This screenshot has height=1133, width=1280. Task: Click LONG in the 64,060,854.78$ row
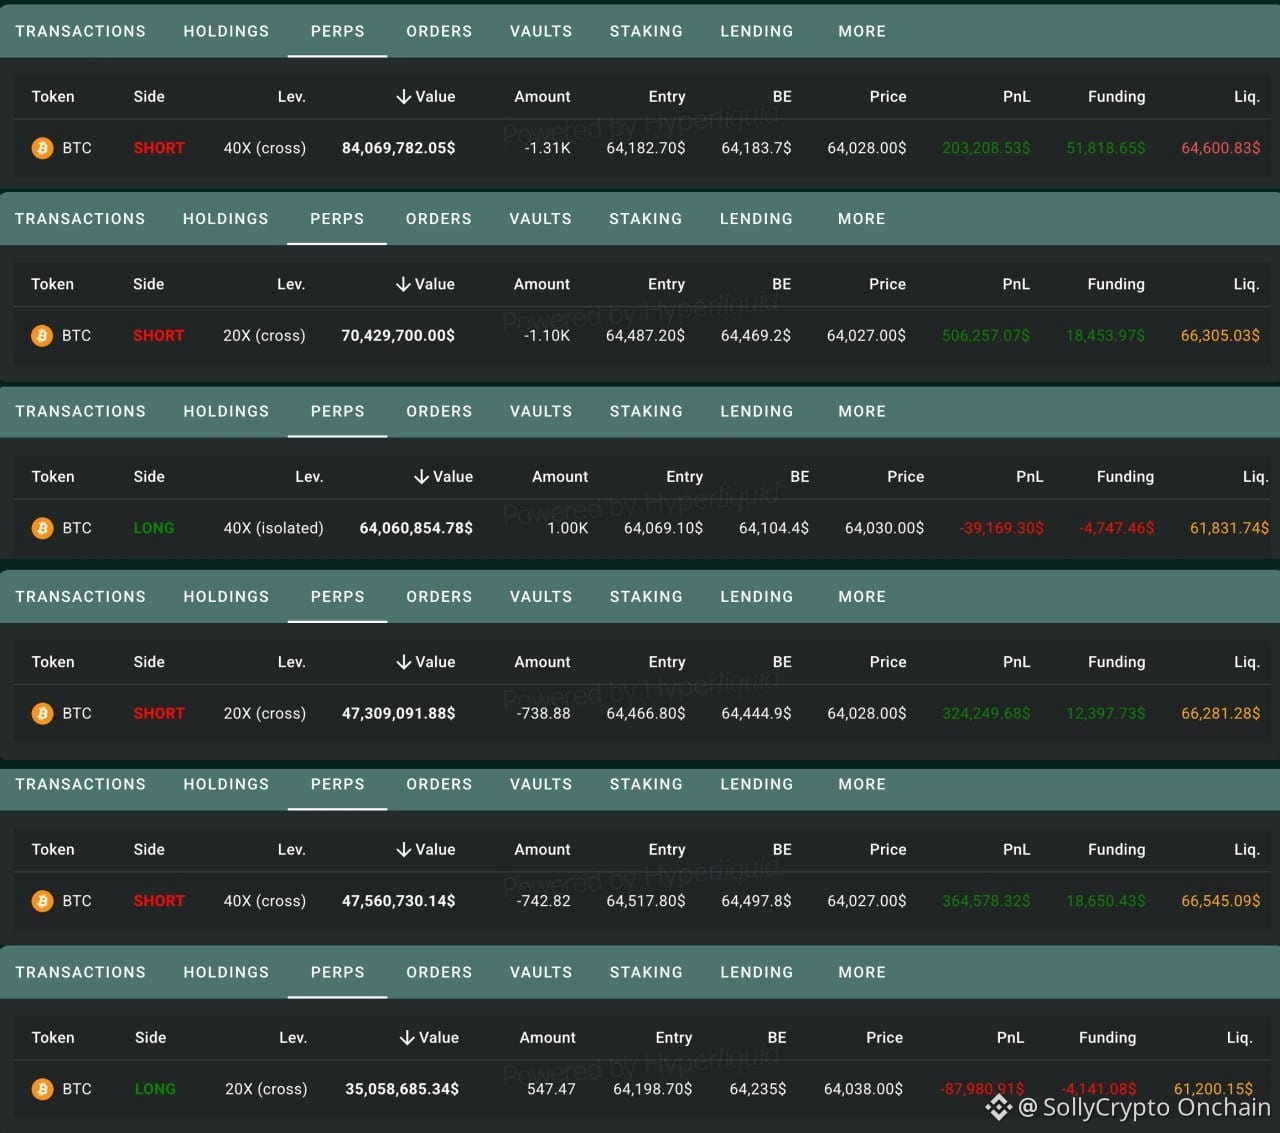coord(154,528)
